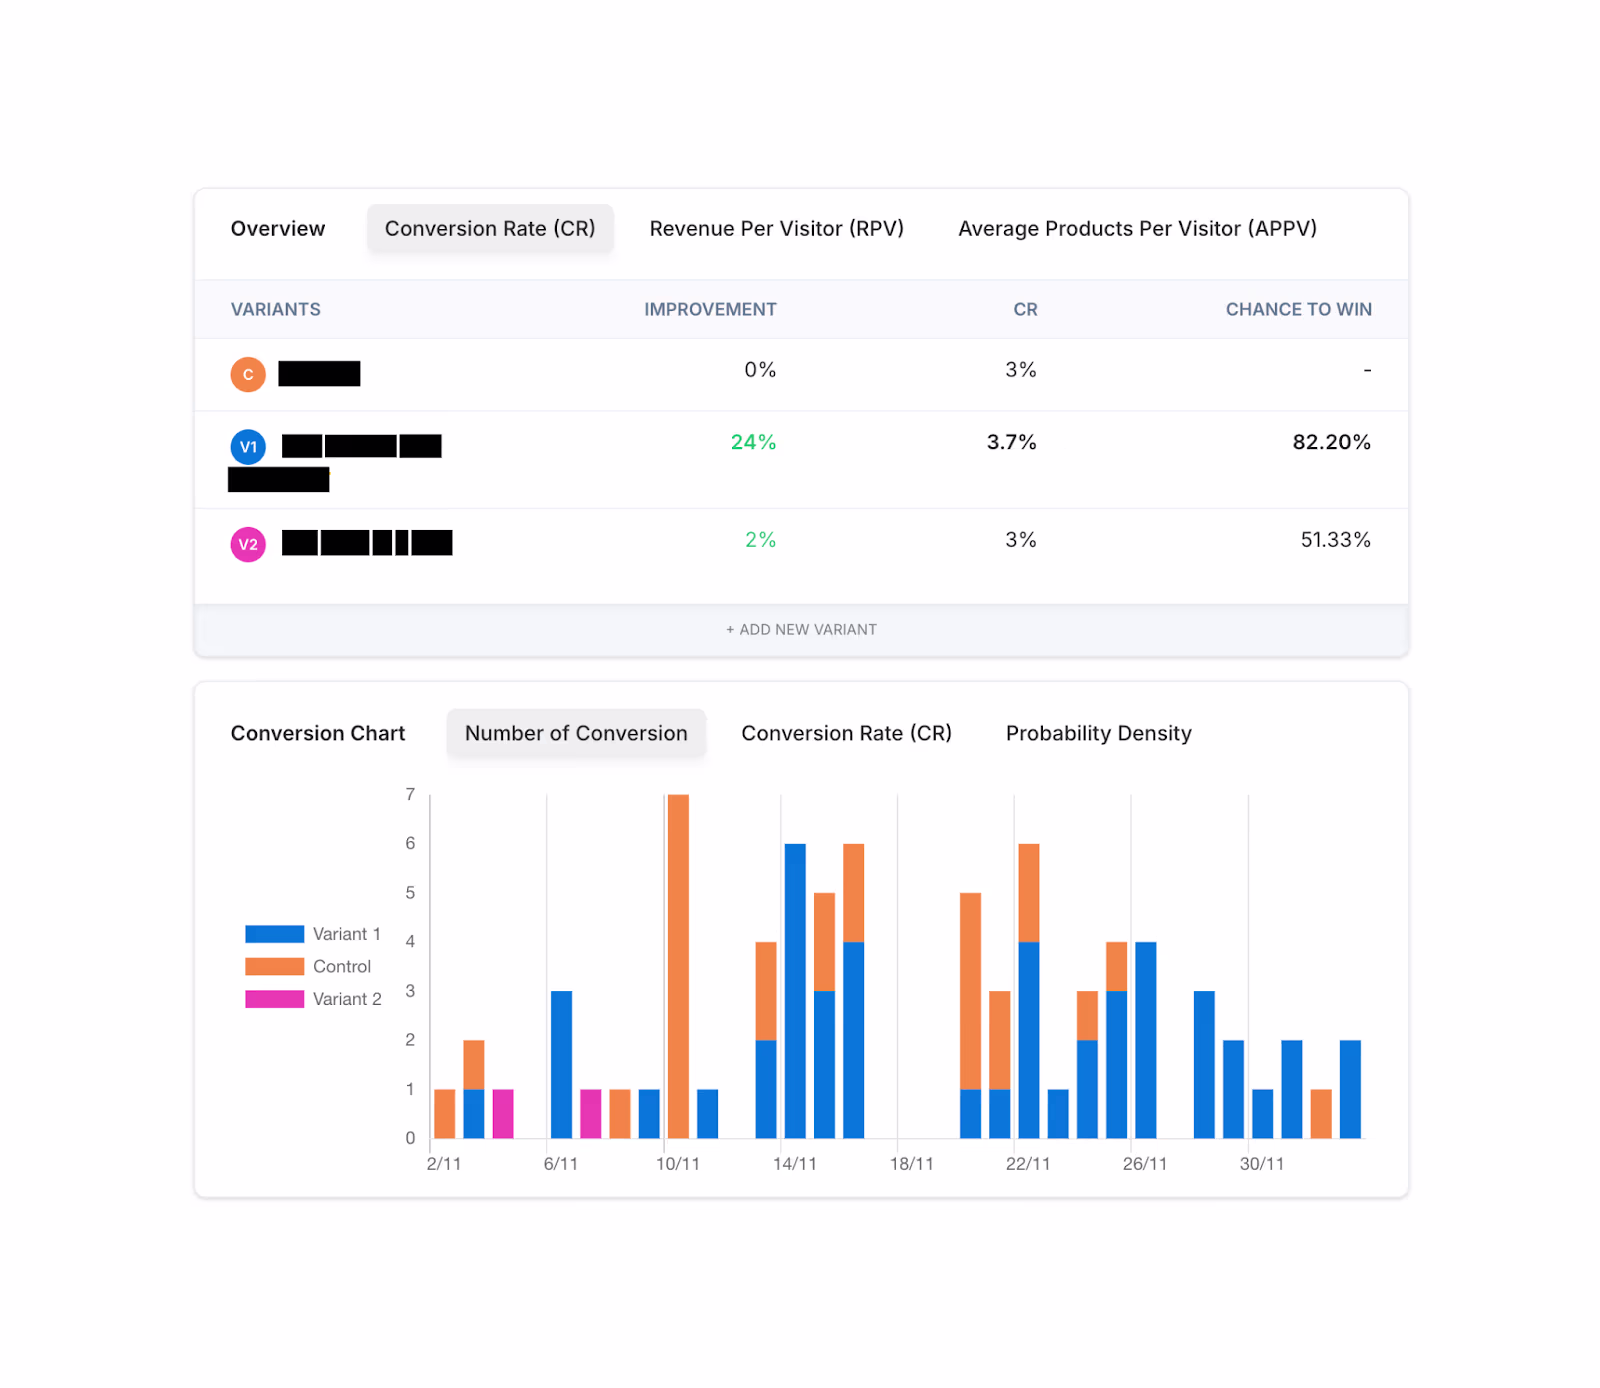Viewport: 1600px width, 1388px height.
Task: Click the blue V1 variant badge
Action: pos(248,447)
